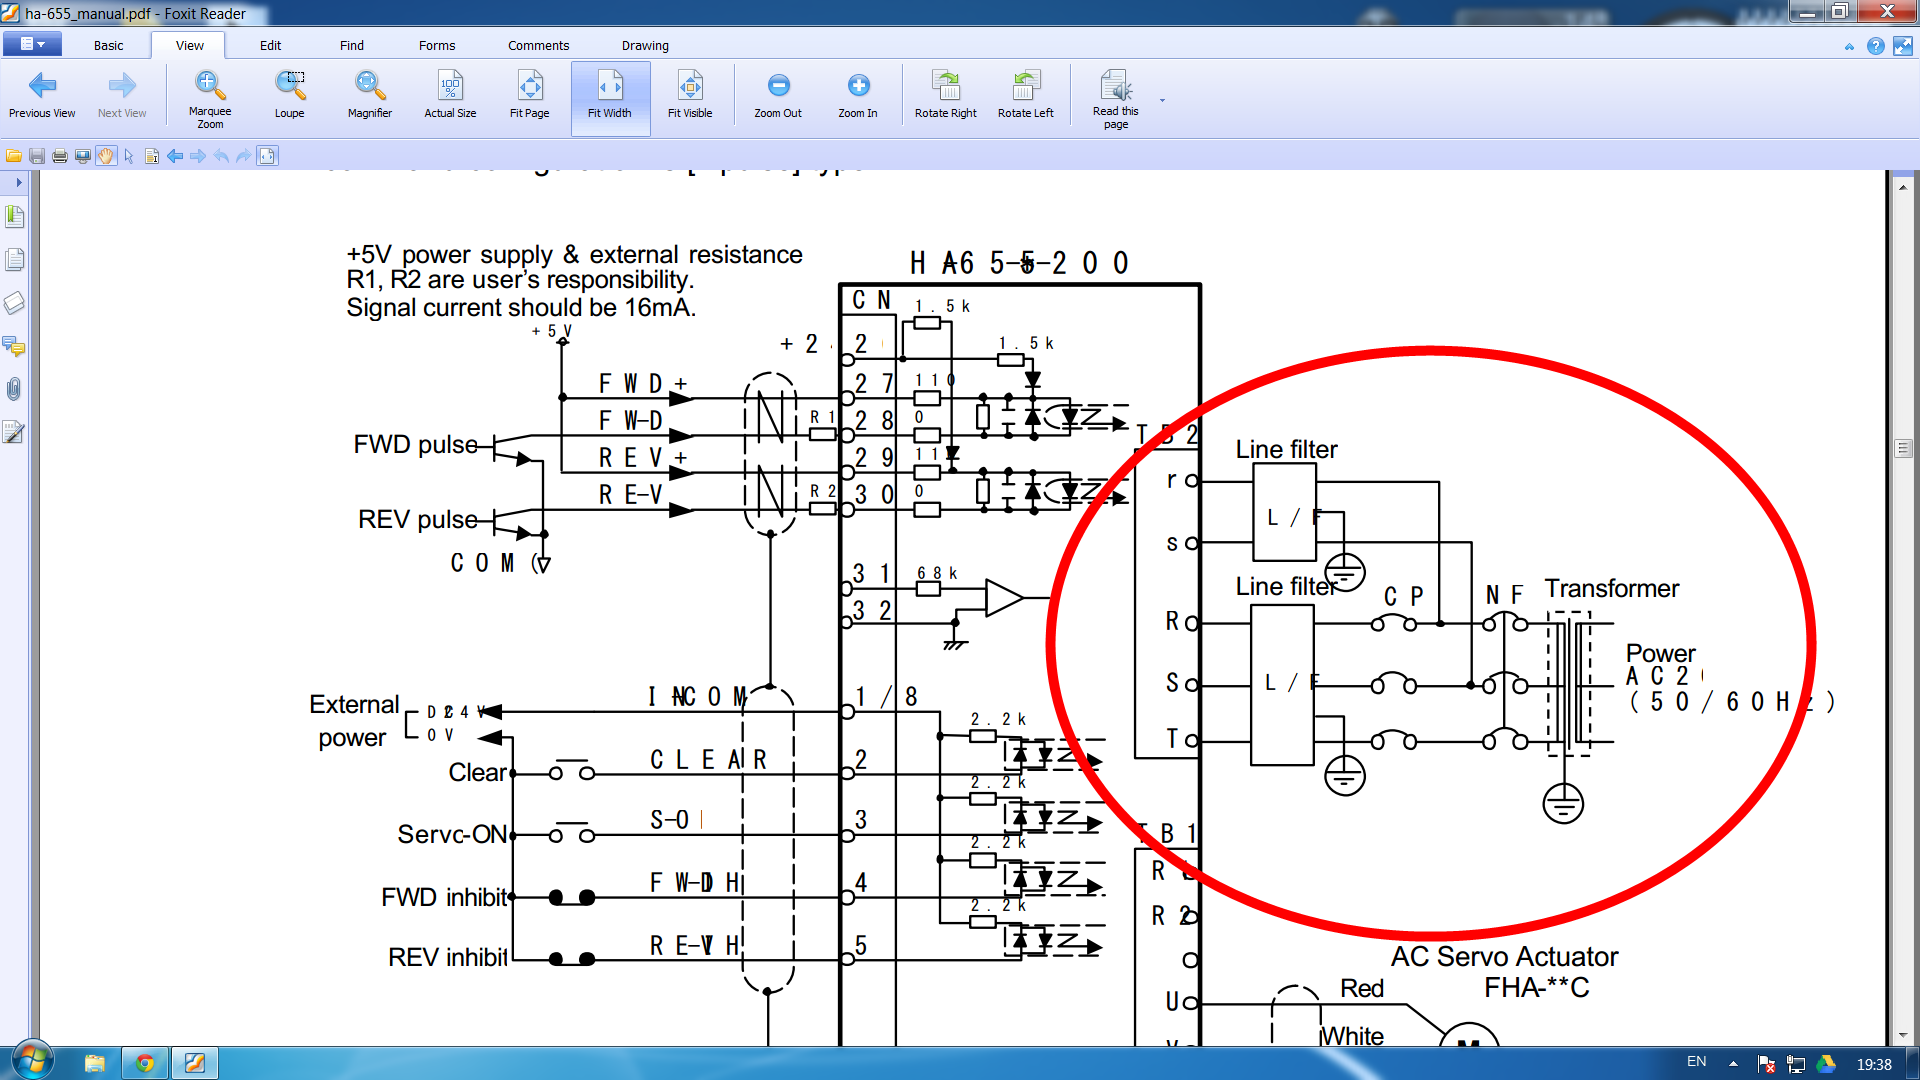Toggle the Fit Width view mode
The height and width of the screenshot is (1080, 1920).
point(609,98)
